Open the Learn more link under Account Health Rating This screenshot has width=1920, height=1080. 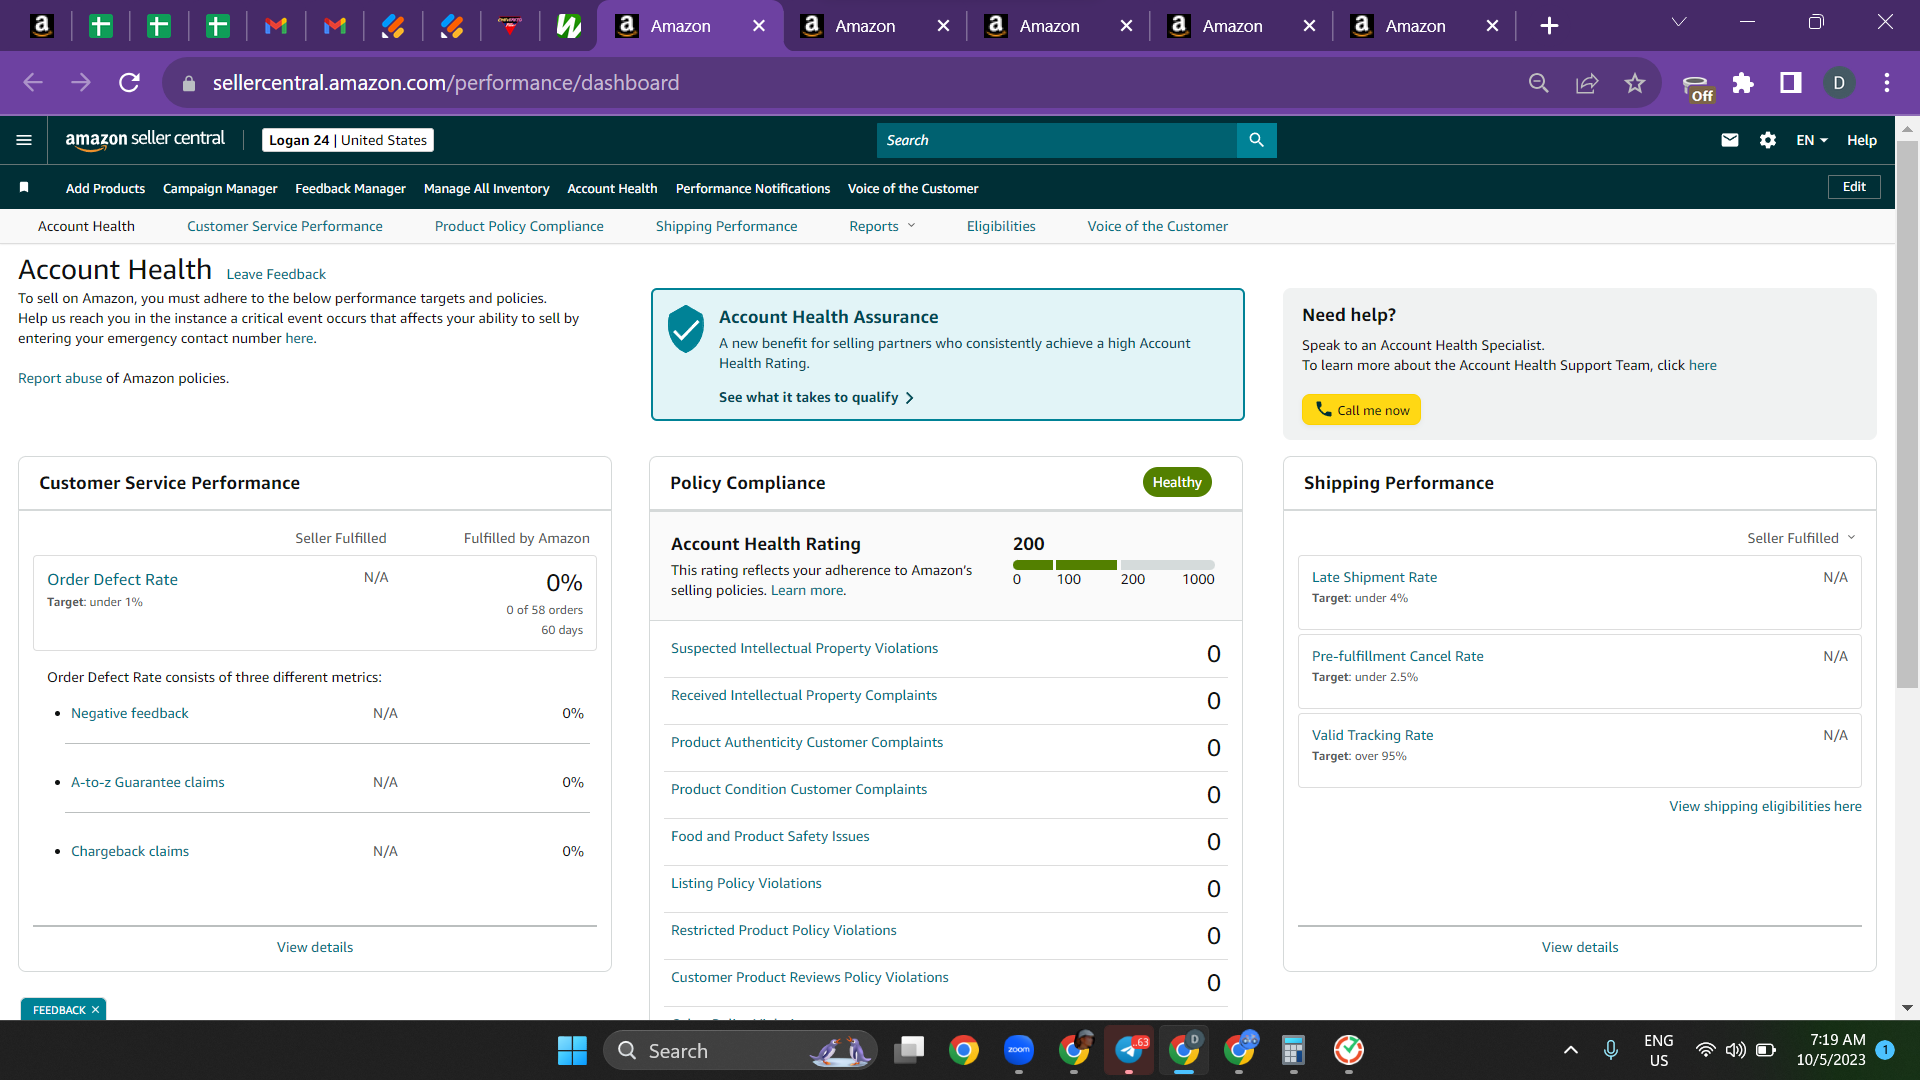[806, 591]
